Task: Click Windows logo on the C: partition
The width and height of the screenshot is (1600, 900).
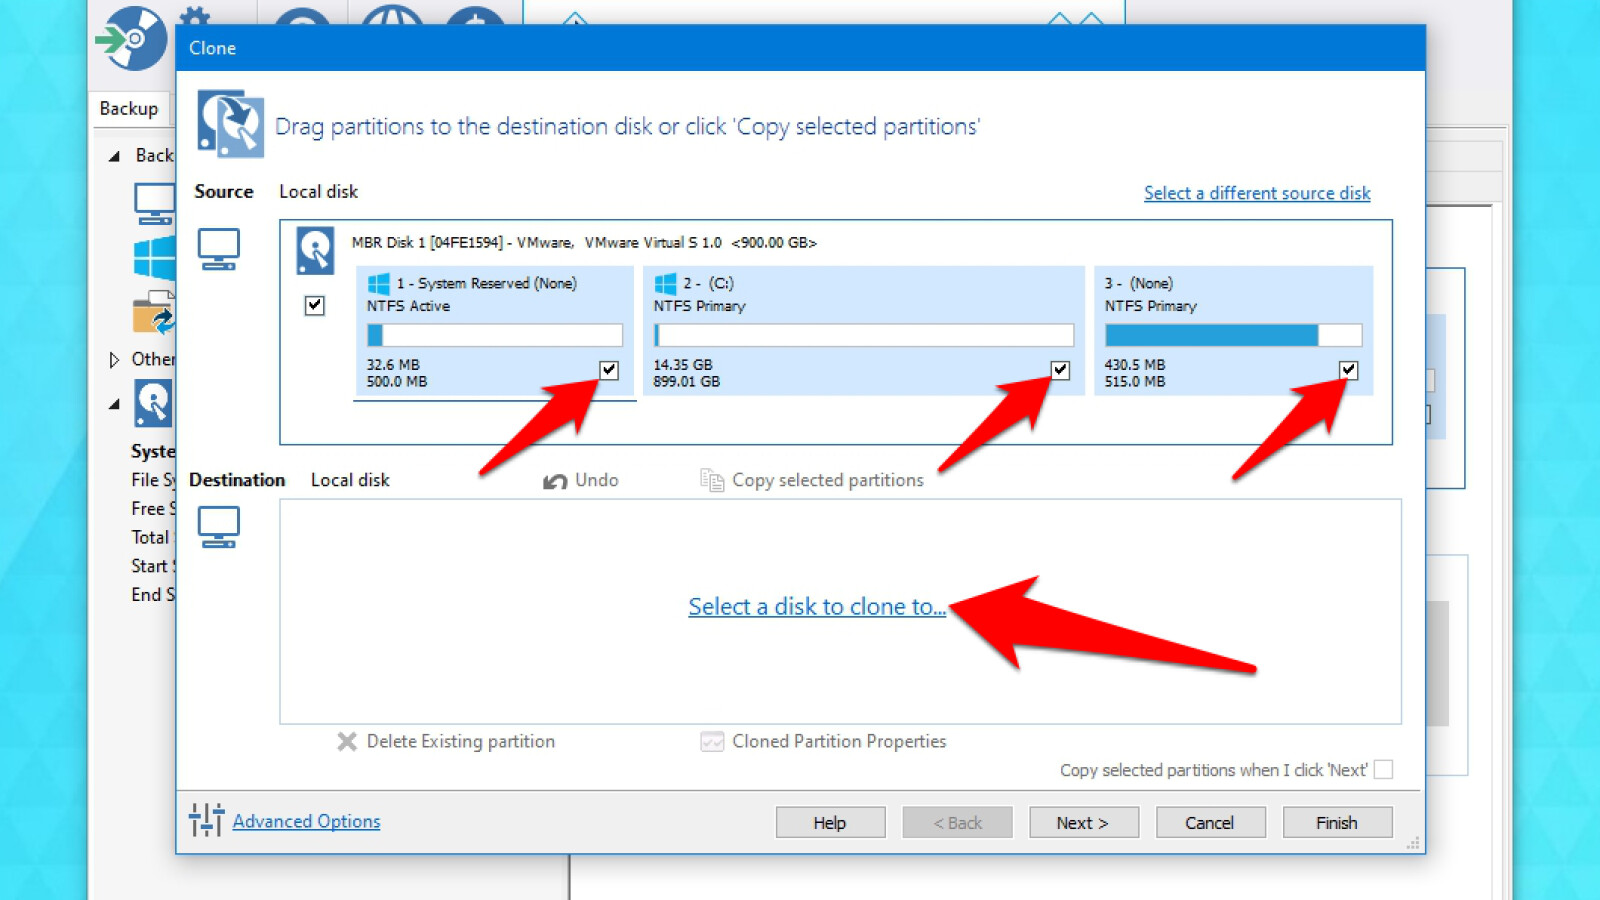Action: [665, 284]
